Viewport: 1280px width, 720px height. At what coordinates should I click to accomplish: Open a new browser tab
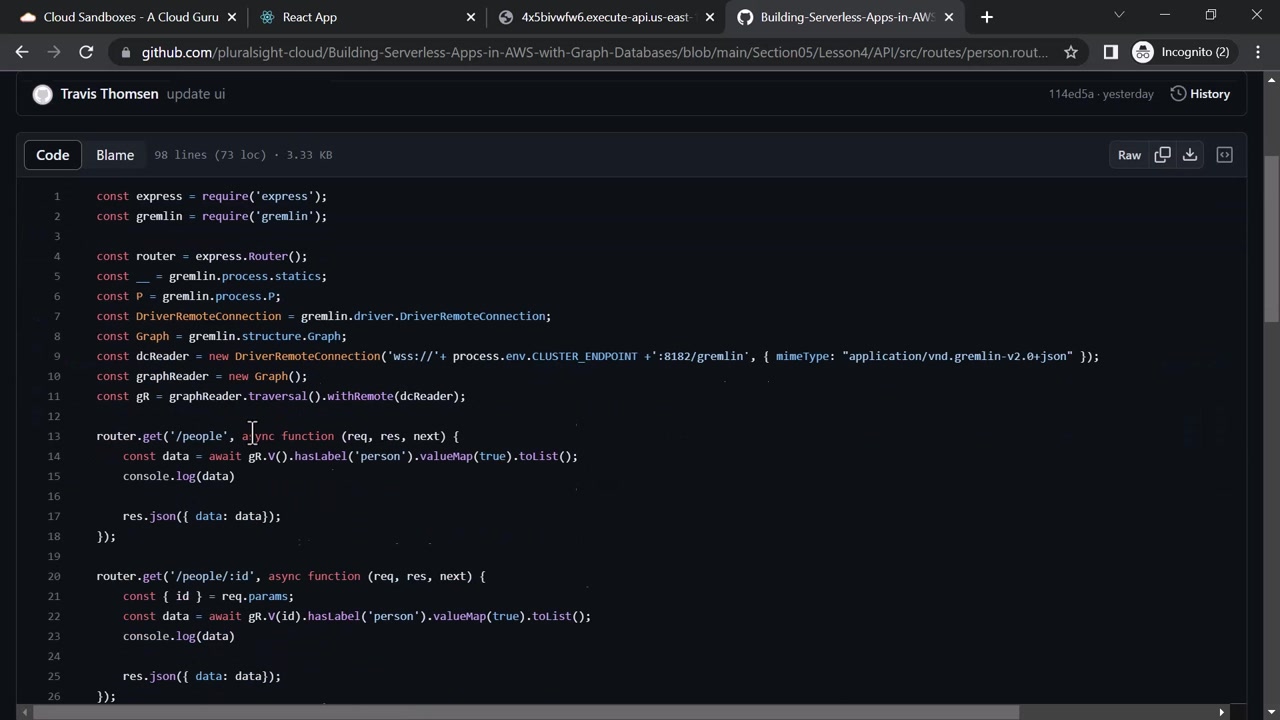coord(987,17)
